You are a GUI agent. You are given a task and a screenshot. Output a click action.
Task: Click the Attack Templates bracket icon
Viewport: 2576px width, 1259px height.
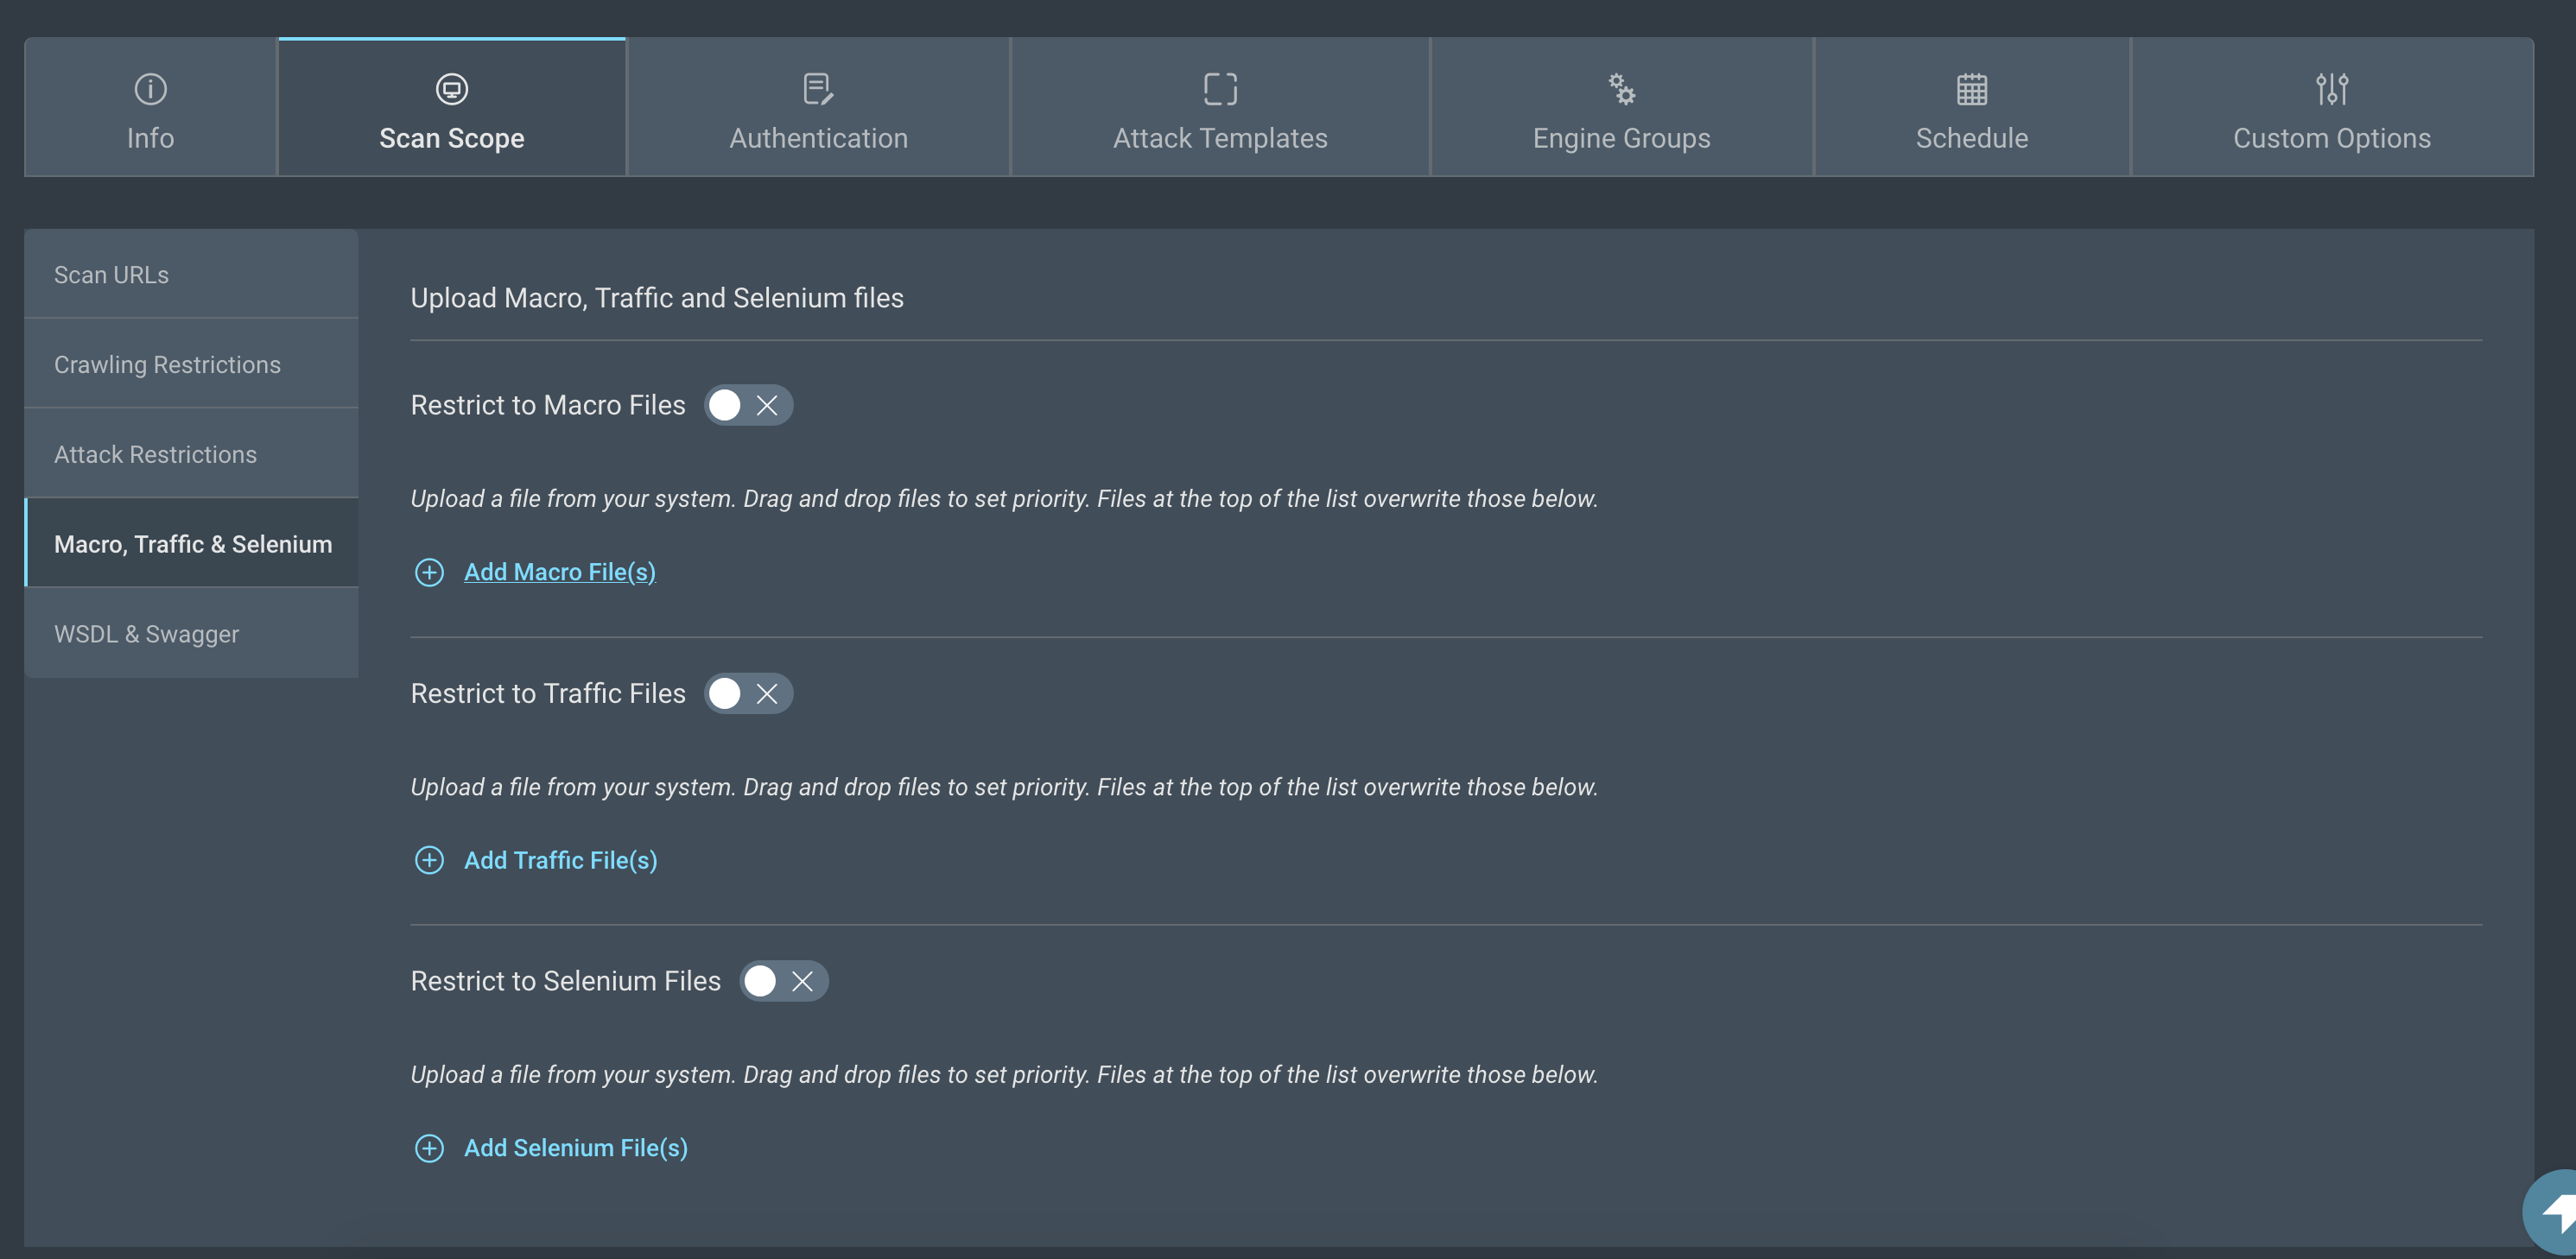[1220, 89]
